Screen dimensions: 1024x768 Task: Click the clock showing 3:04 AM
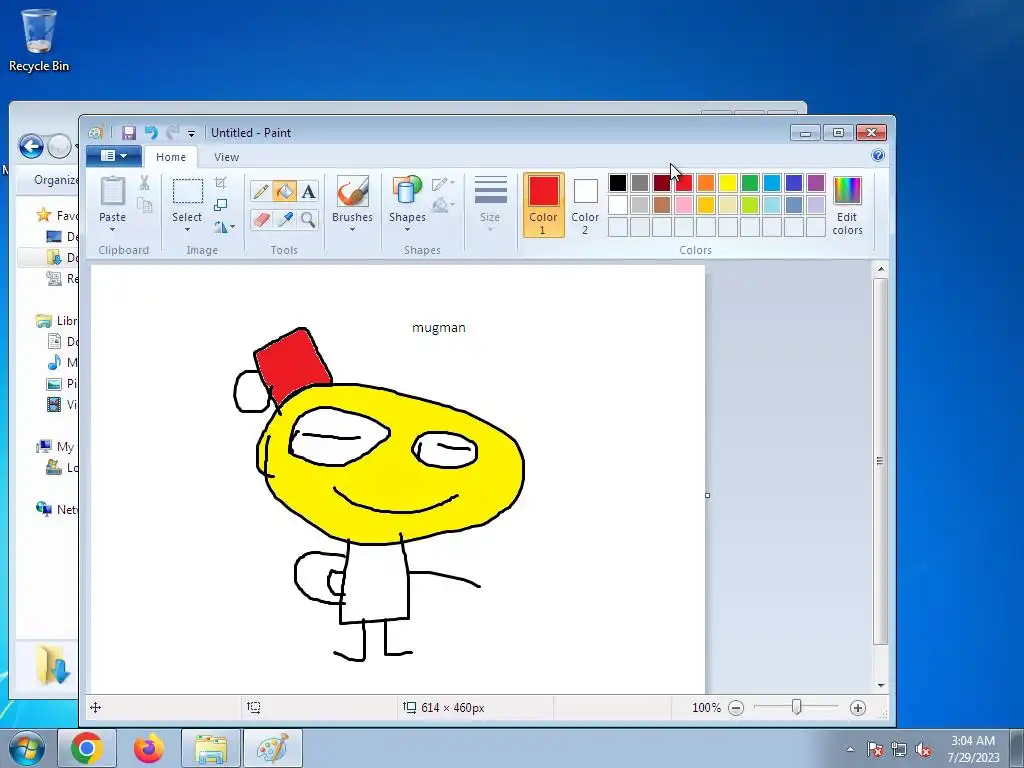[973, 741]
